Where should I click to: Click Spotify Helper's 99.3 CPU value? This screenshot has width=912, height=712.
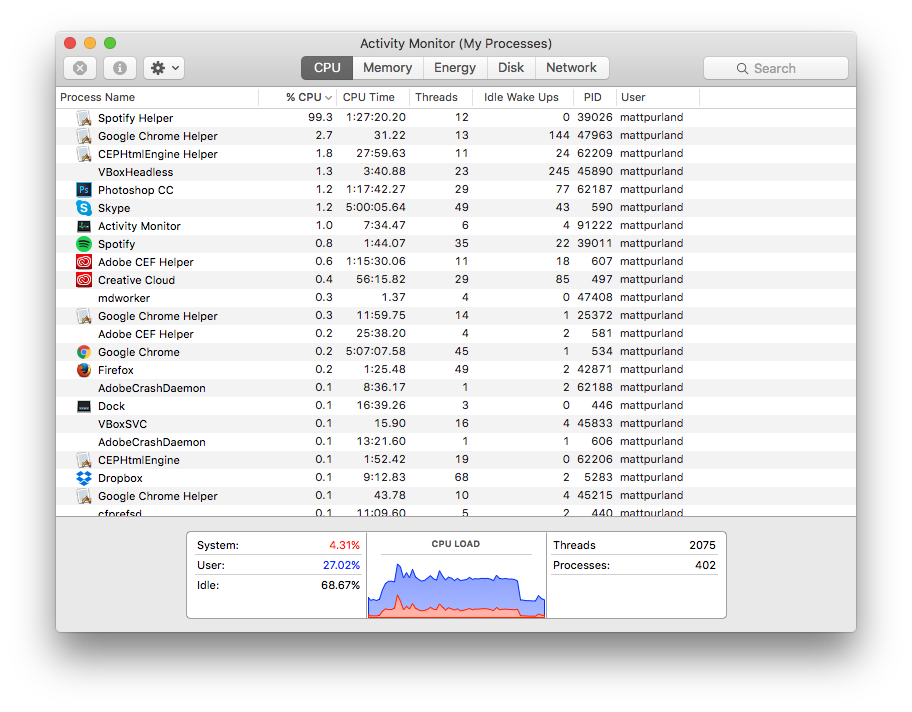pos(320,118)
